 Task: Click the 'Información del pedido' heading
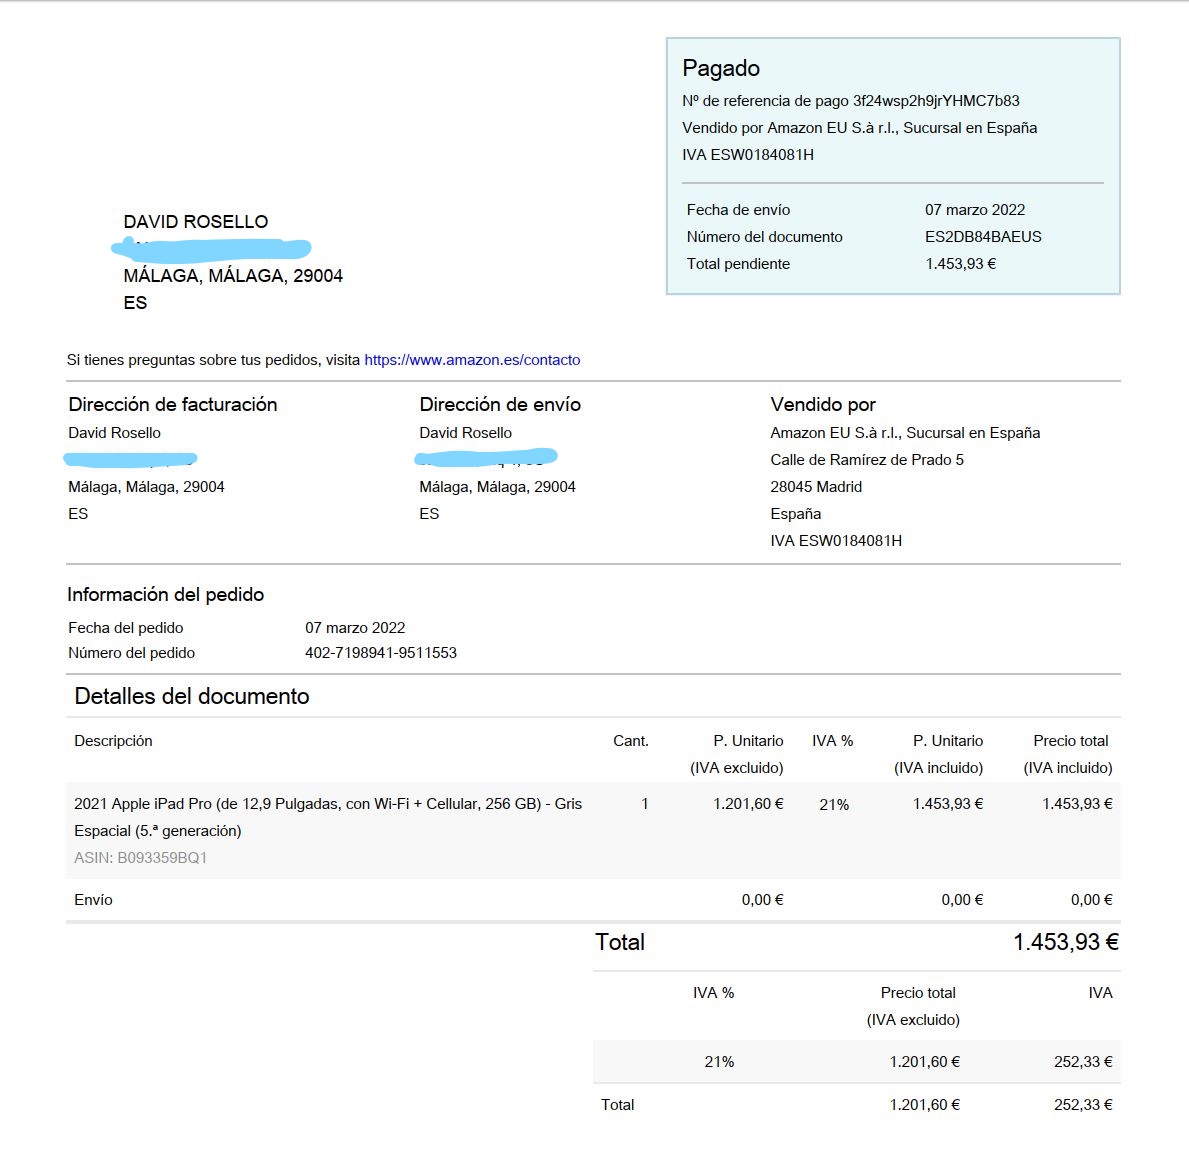(x=165, y=595)
